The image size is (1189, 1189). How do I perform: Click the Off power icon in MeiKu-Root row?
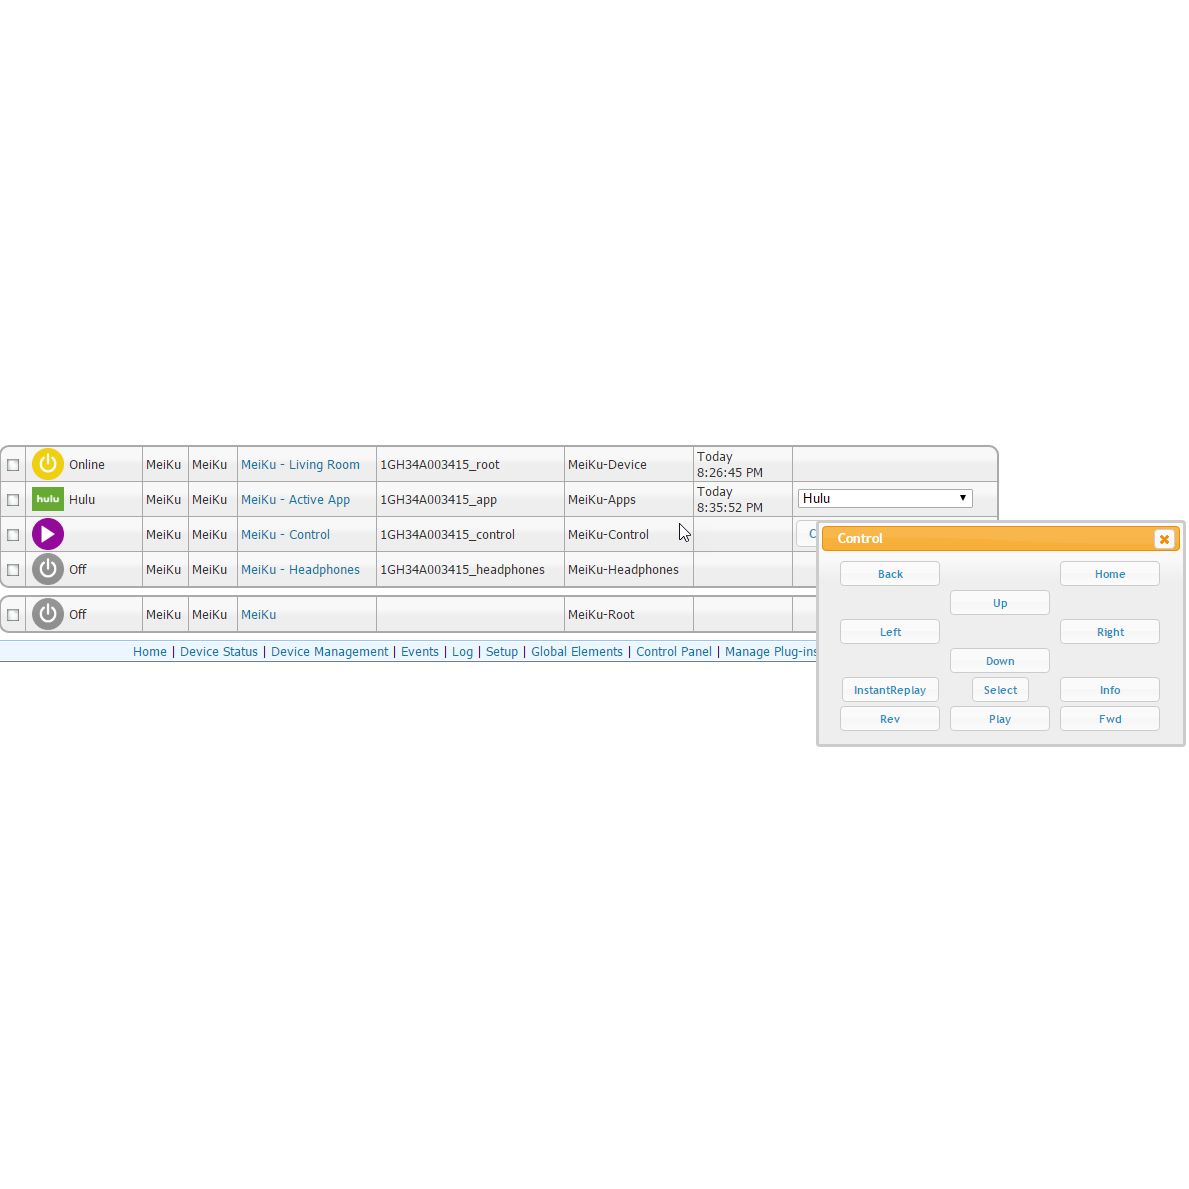pyautogui.click(x=47, y=614)
